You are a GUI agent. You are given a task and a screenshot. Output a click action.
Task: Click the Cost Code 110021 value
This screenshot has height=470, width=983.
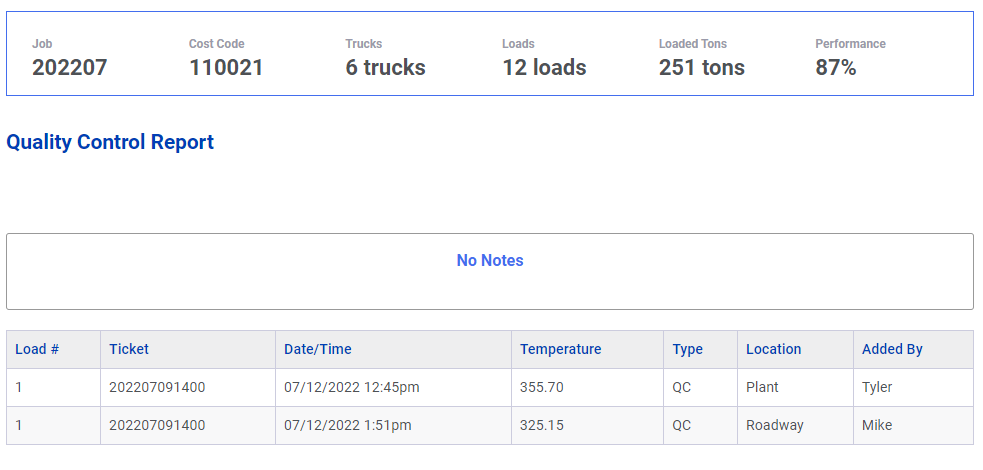[x=226, y=68]
